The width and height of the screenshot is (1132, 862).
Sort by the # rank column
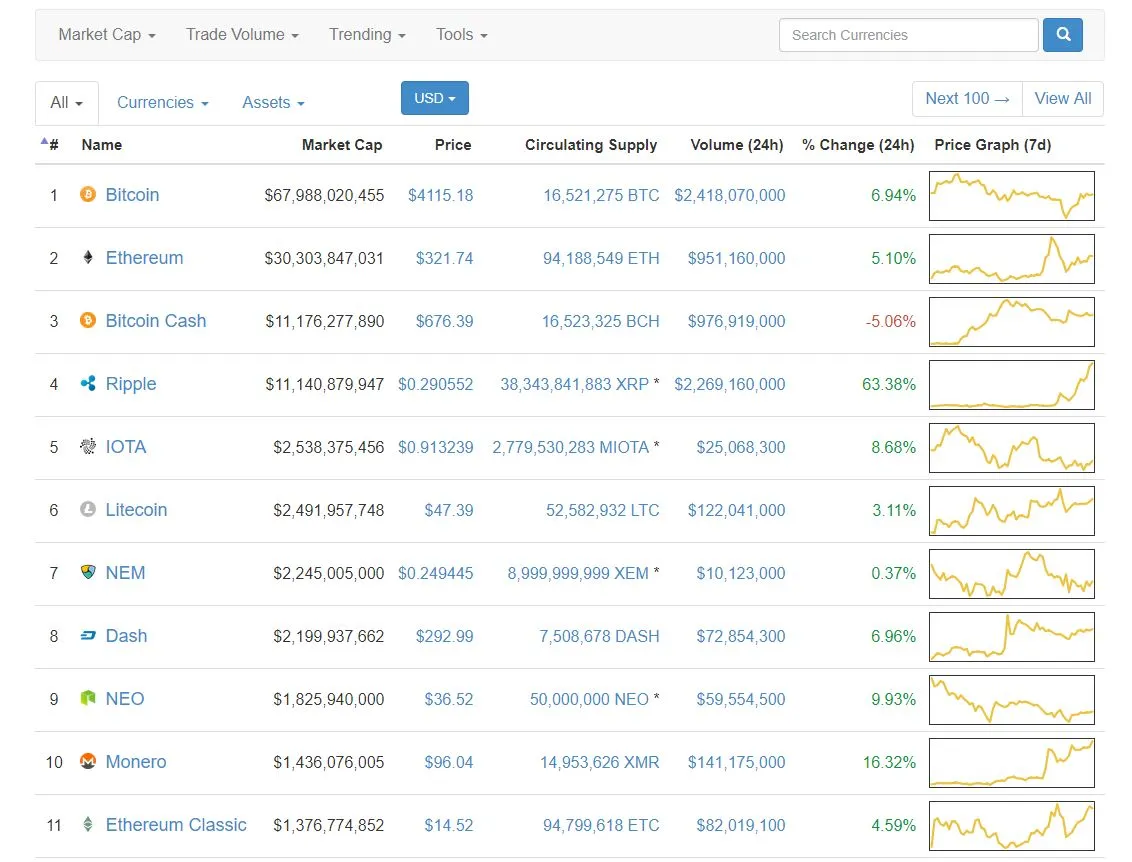[x=51, y=144]
